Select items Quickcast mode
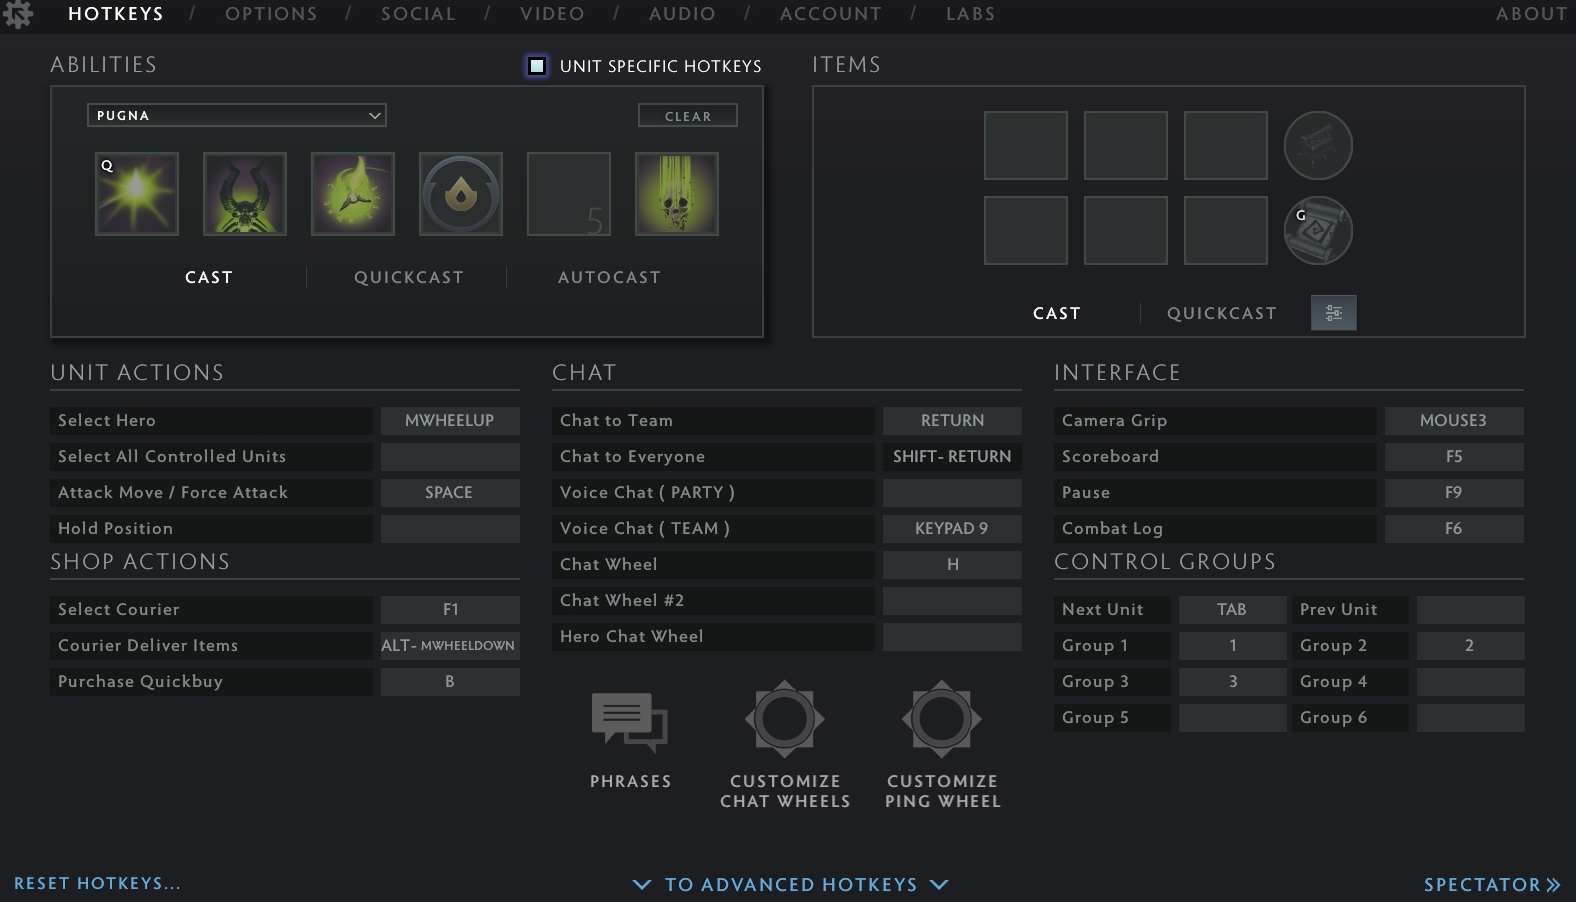The width and height of the screenshot is (1576, 902). click(x=1222, y=313)
